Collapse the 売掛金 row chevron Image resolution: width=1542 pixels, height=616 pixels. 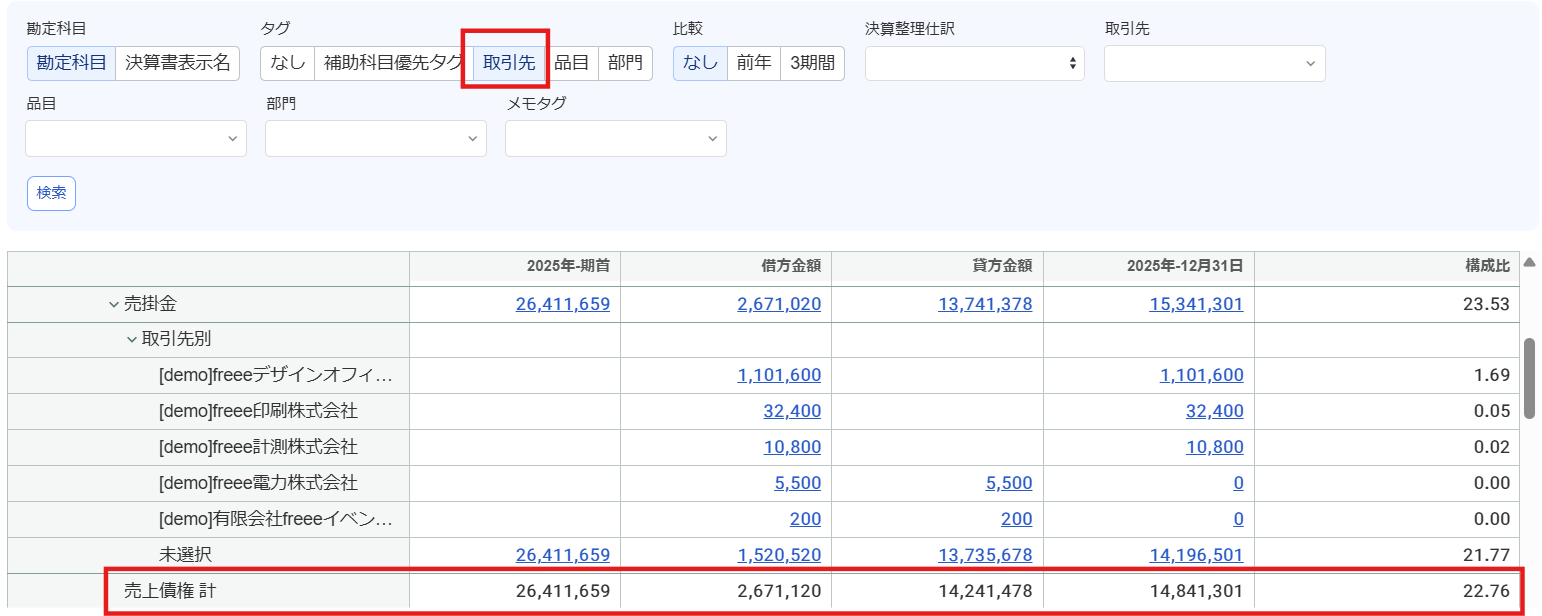pos(114,304)
